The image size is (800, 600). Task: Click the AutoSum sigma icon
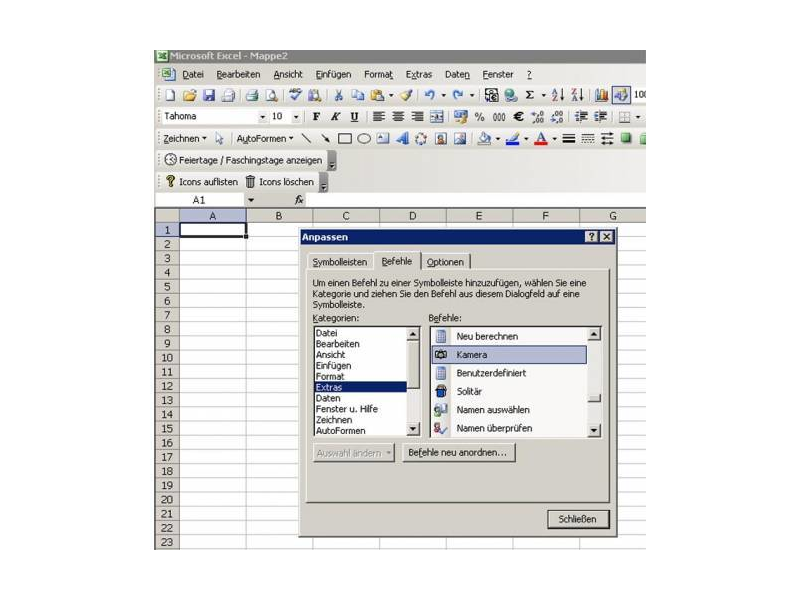coord(530,95)
